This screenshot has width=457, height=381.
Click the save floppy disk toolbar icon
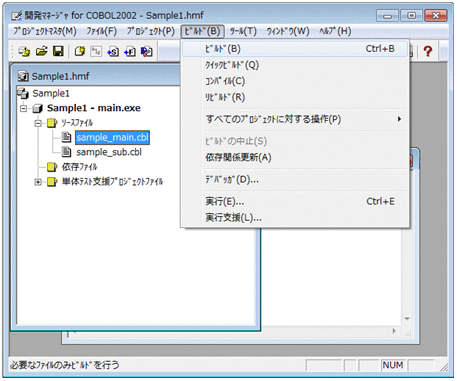58,51
